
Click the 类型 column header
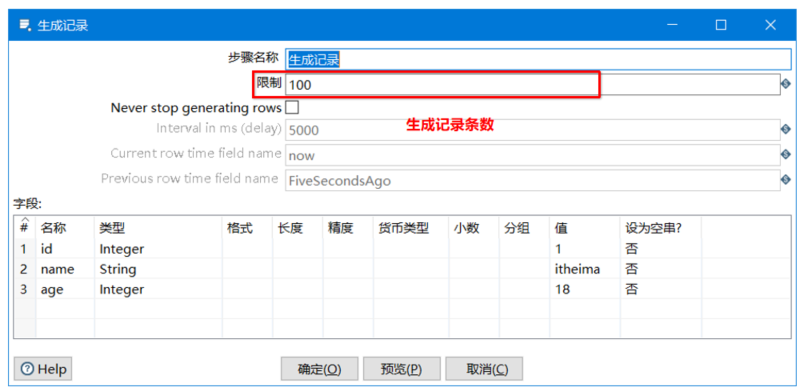(x=158, y=228)
